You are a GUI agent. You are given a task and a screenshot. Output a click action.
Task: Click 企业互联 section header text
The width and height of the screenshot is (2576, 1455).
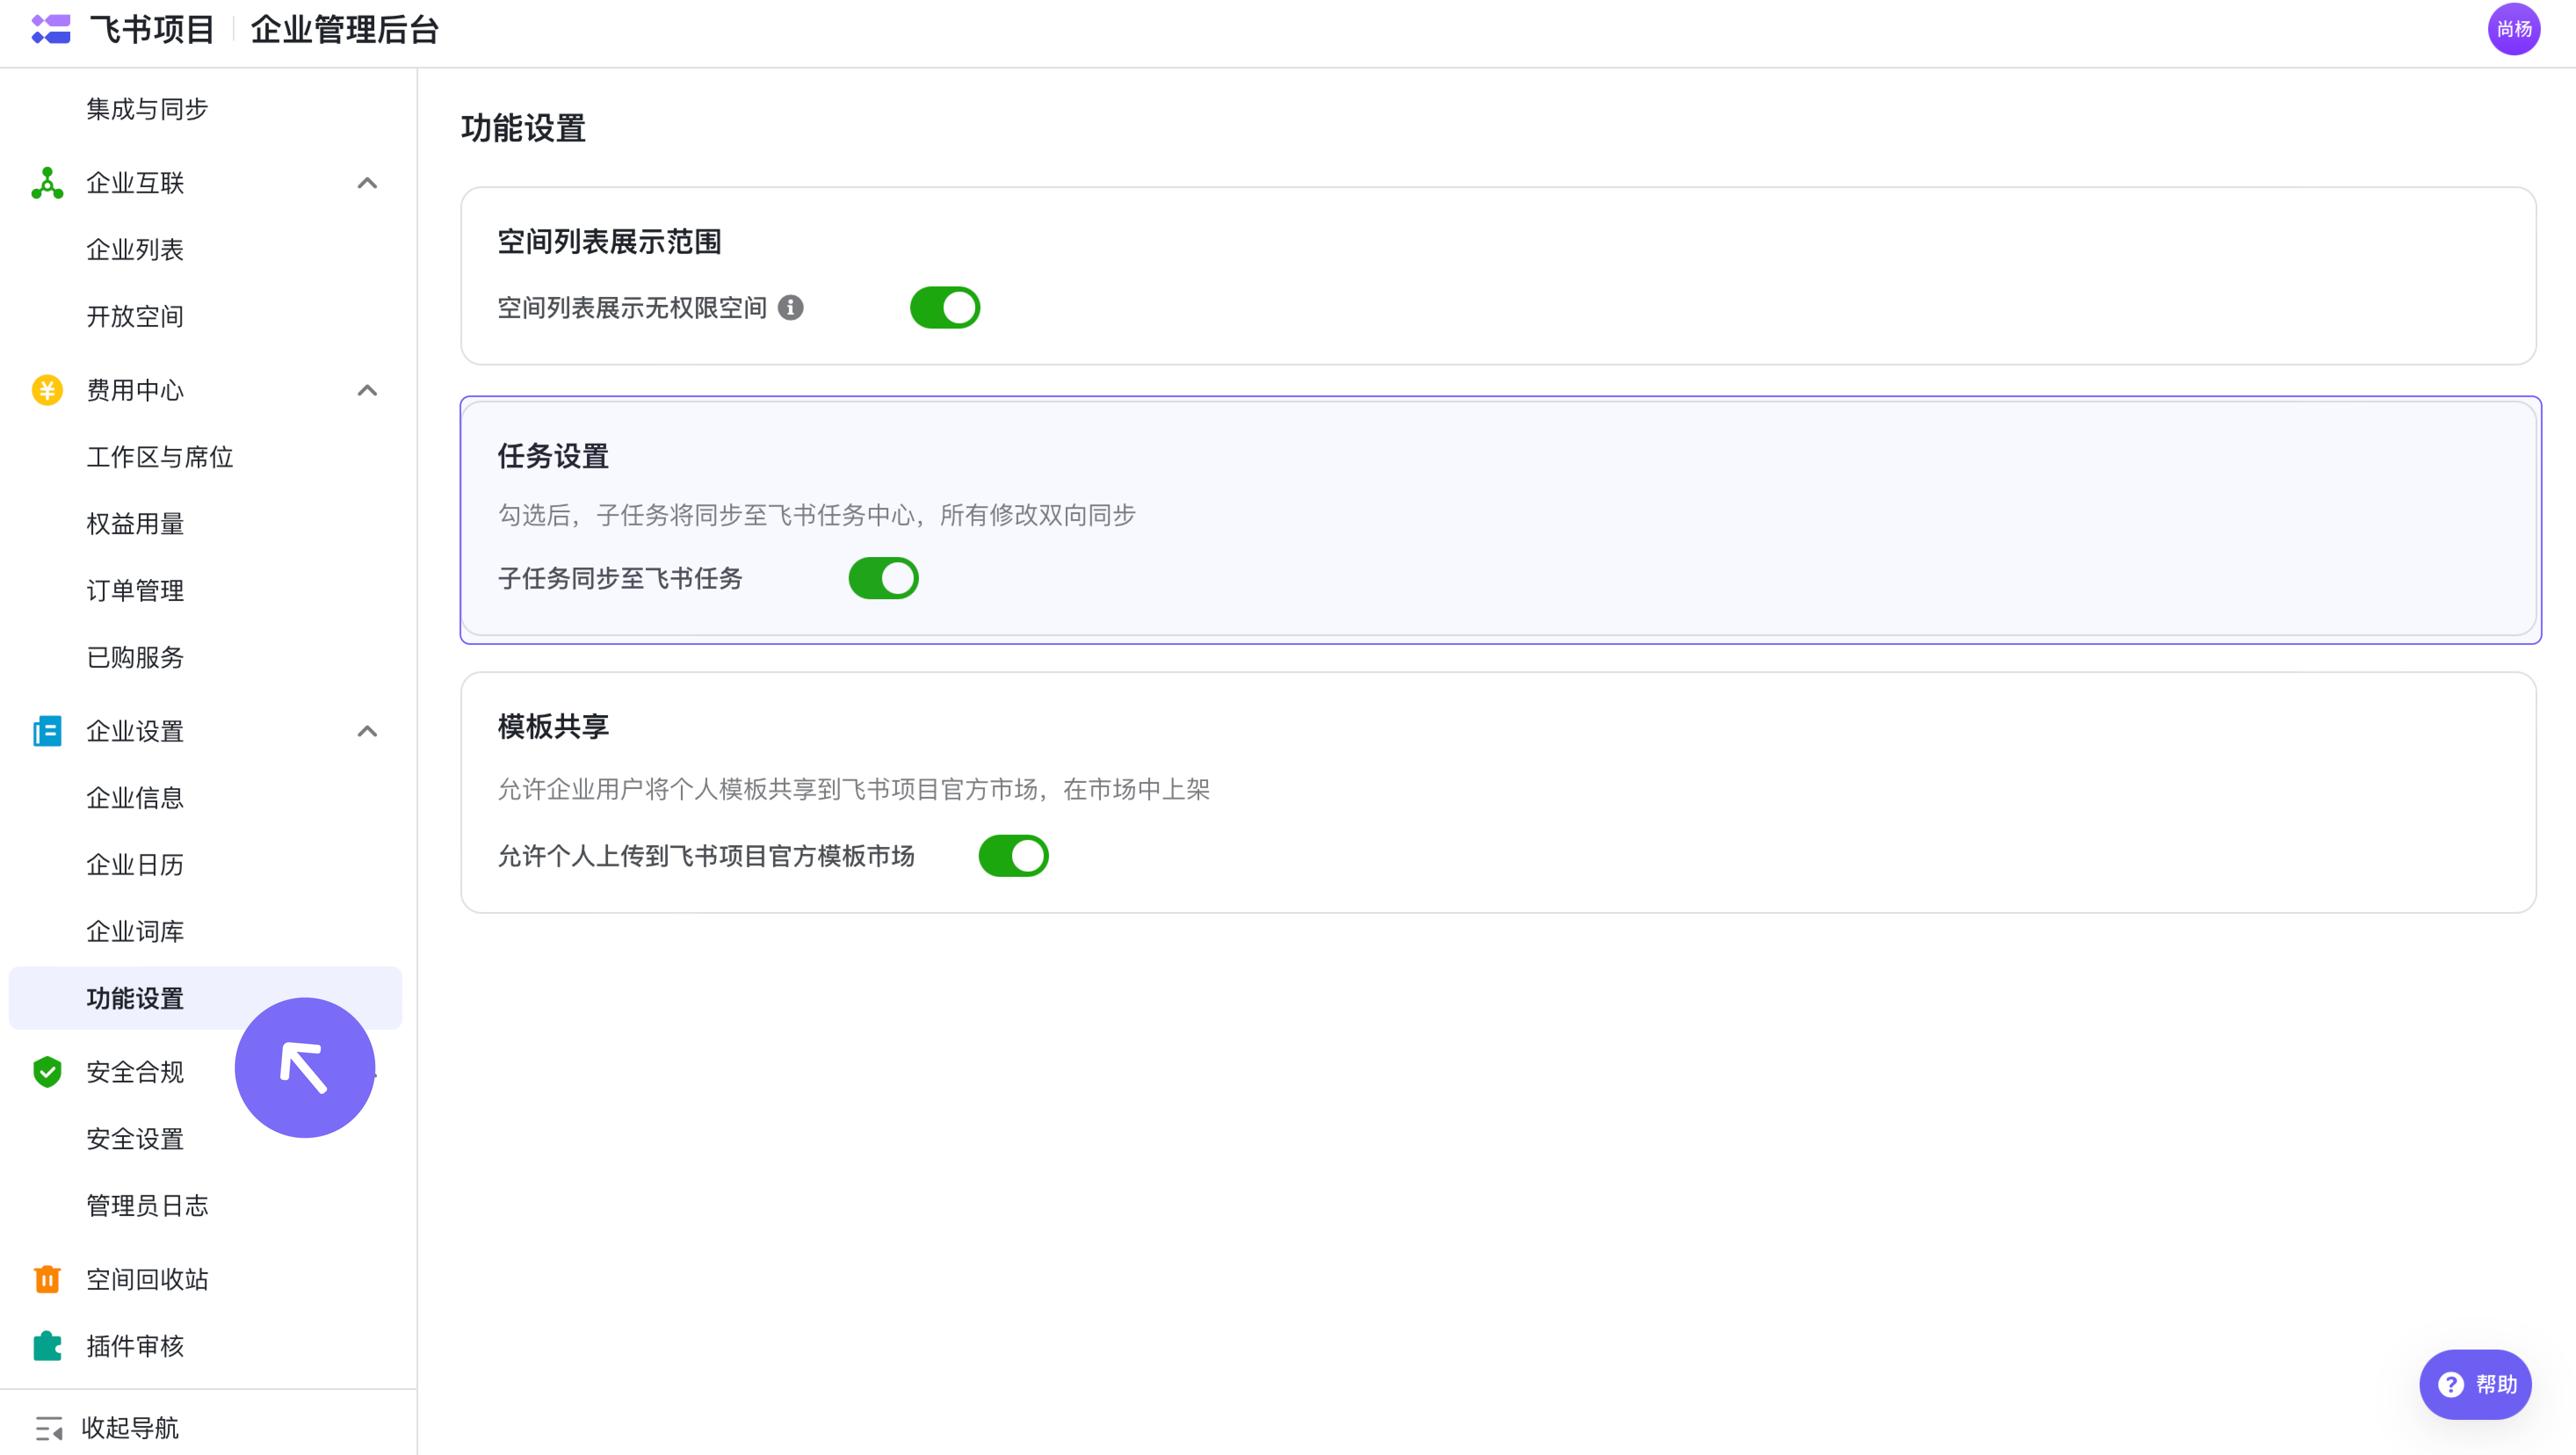pos(135,183)
